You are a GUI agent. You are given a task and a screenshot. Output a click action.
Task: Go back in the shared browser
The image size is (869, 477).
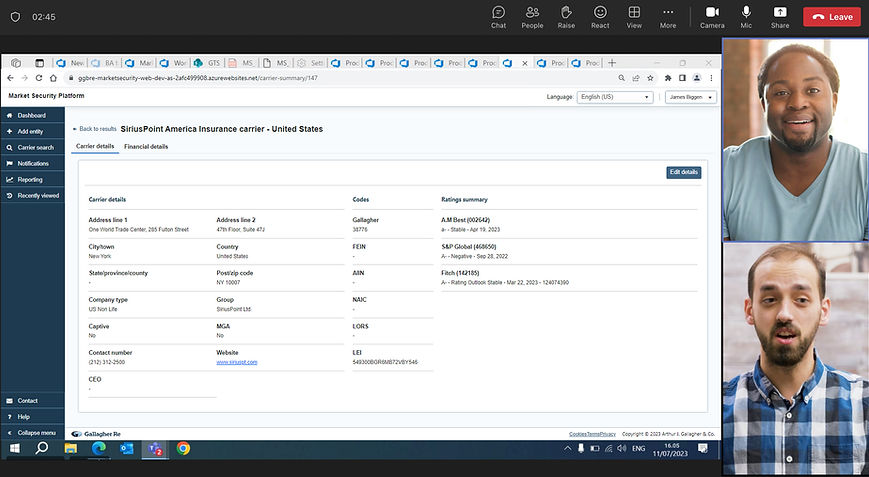[x=11, y=78]
